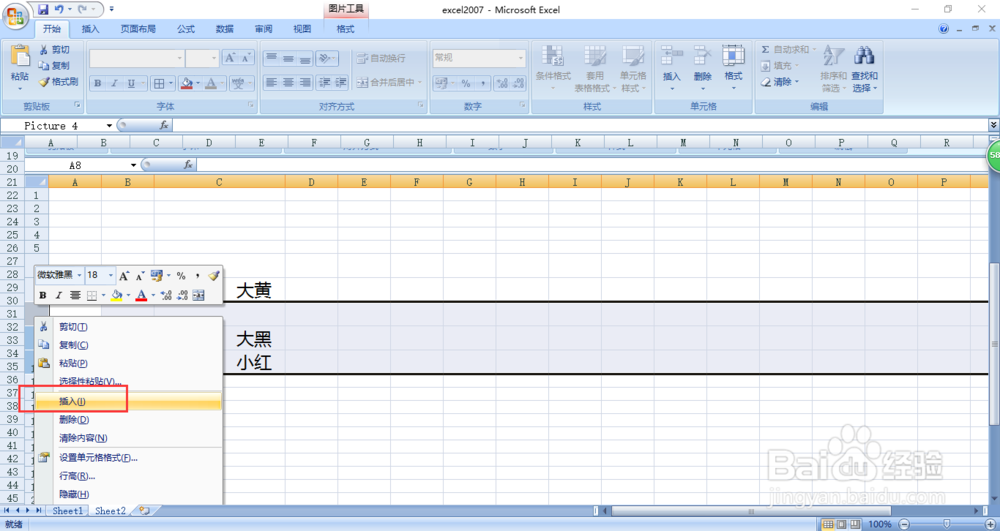The image size is (1000, 531).
Task: Click the 查找和选择 binoculars icon
Action: (x=864, y=55)
